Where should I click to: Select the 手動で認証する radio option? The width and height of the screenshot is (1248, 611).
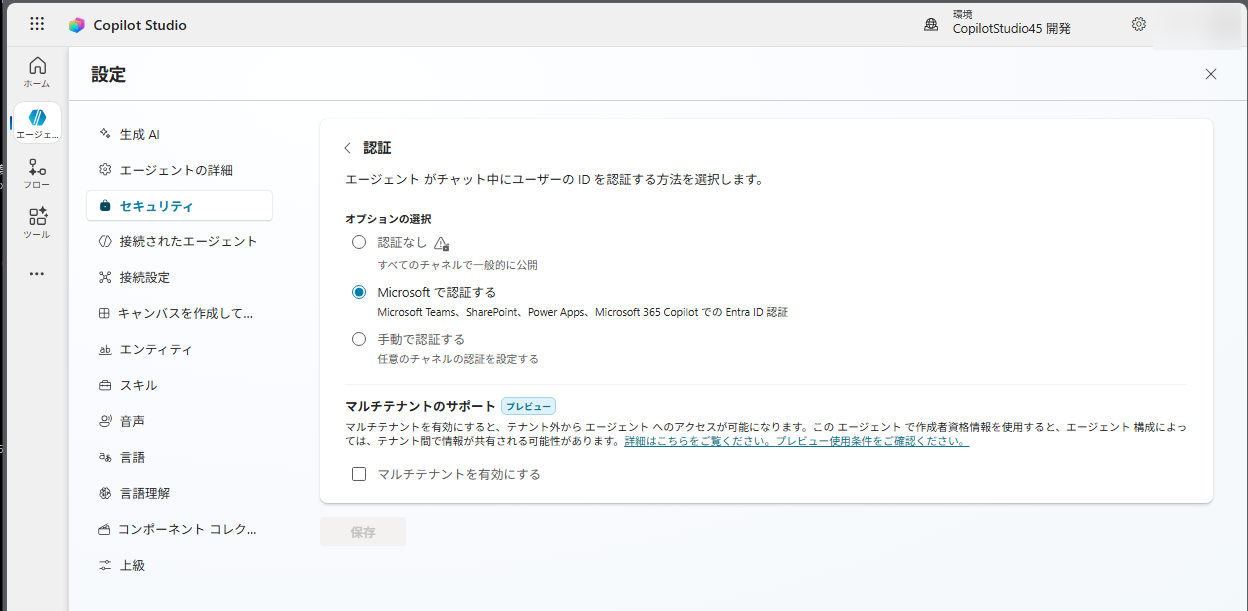coord(359,339)
